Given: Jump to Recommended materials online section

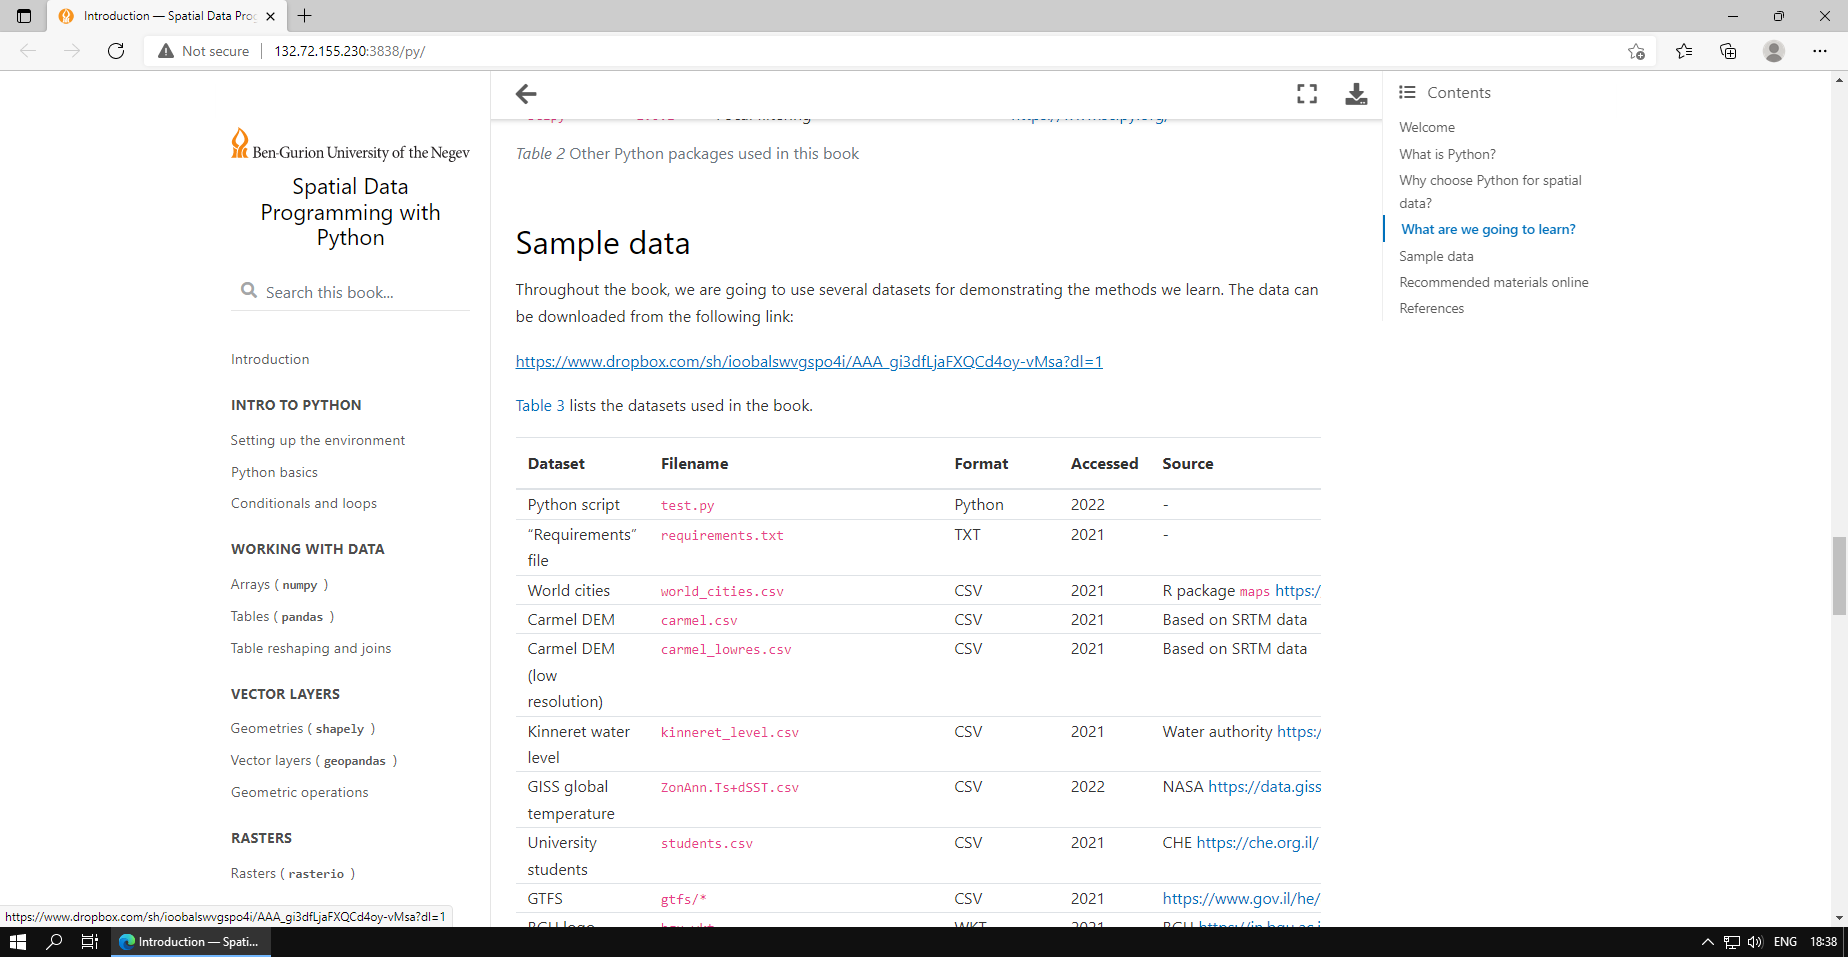Looking at the screenshot, I should (1494, 282).
